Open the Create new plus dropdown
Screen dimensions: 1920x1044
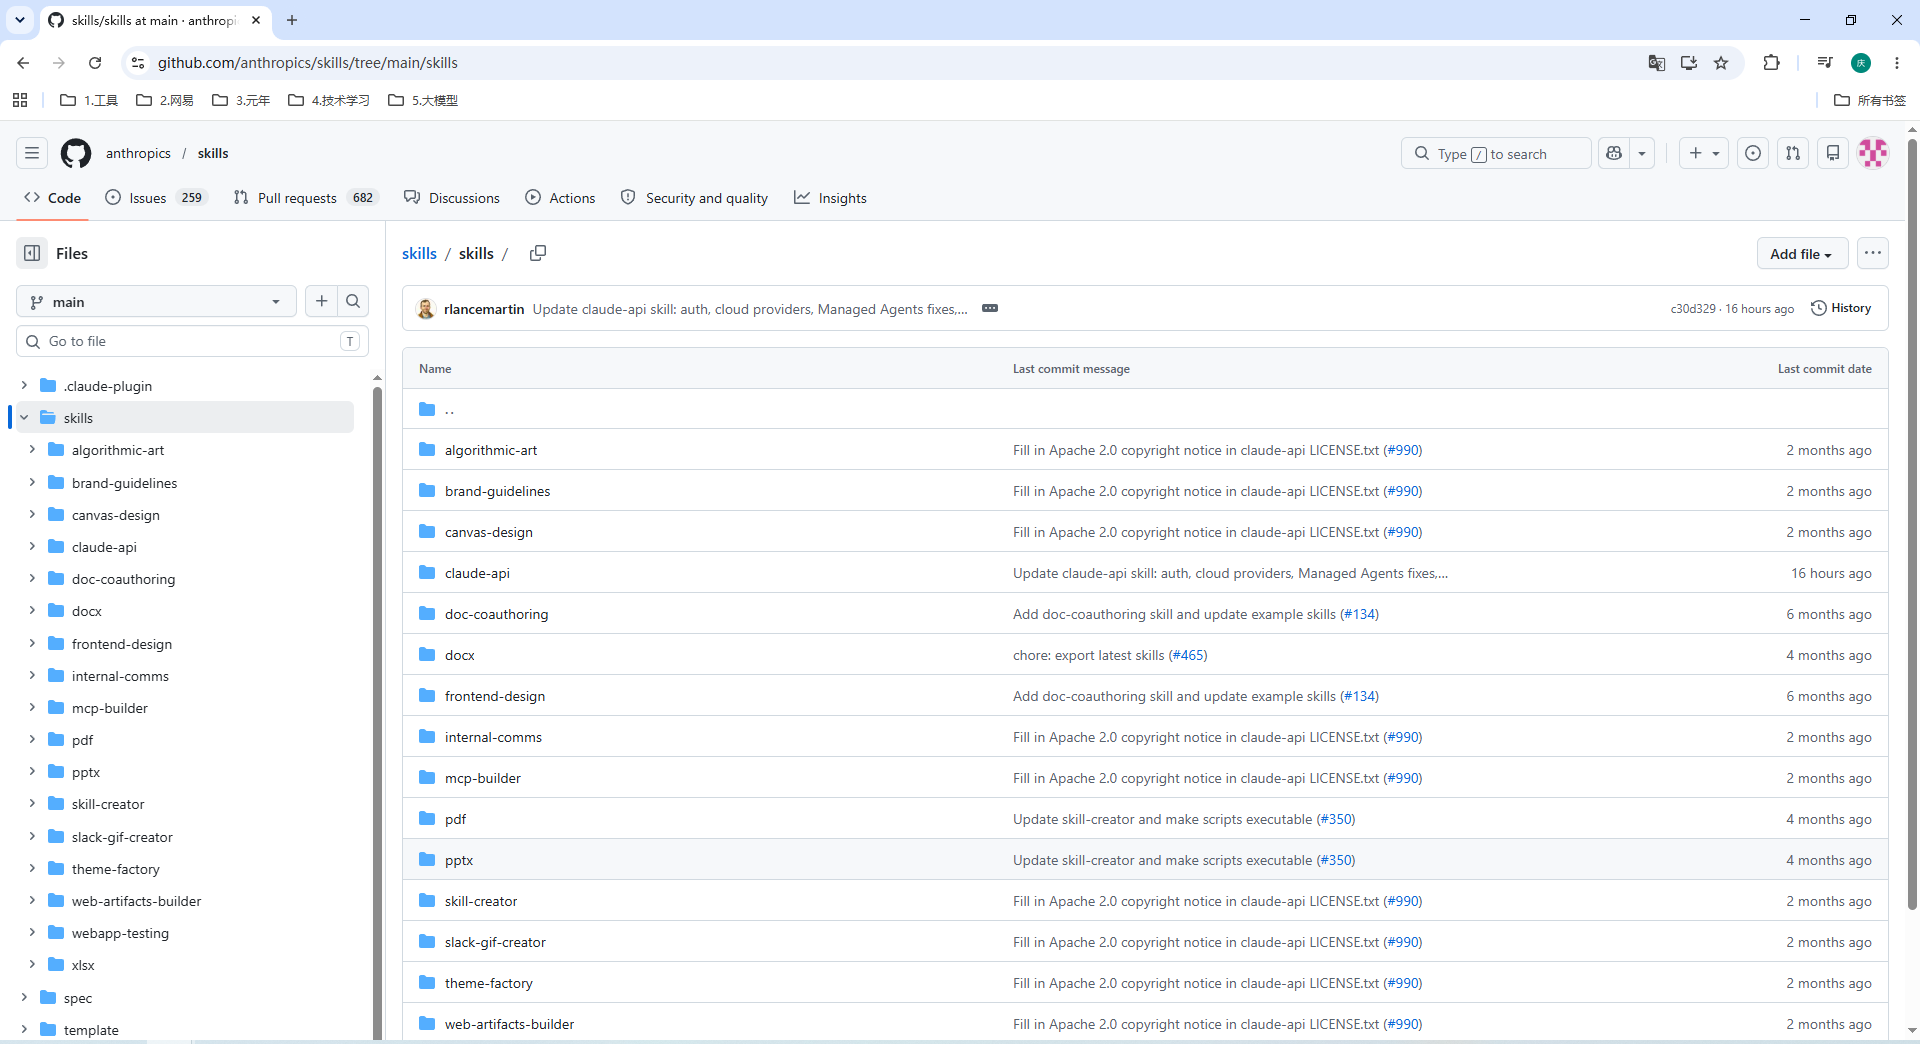(x=1704, y=153)
